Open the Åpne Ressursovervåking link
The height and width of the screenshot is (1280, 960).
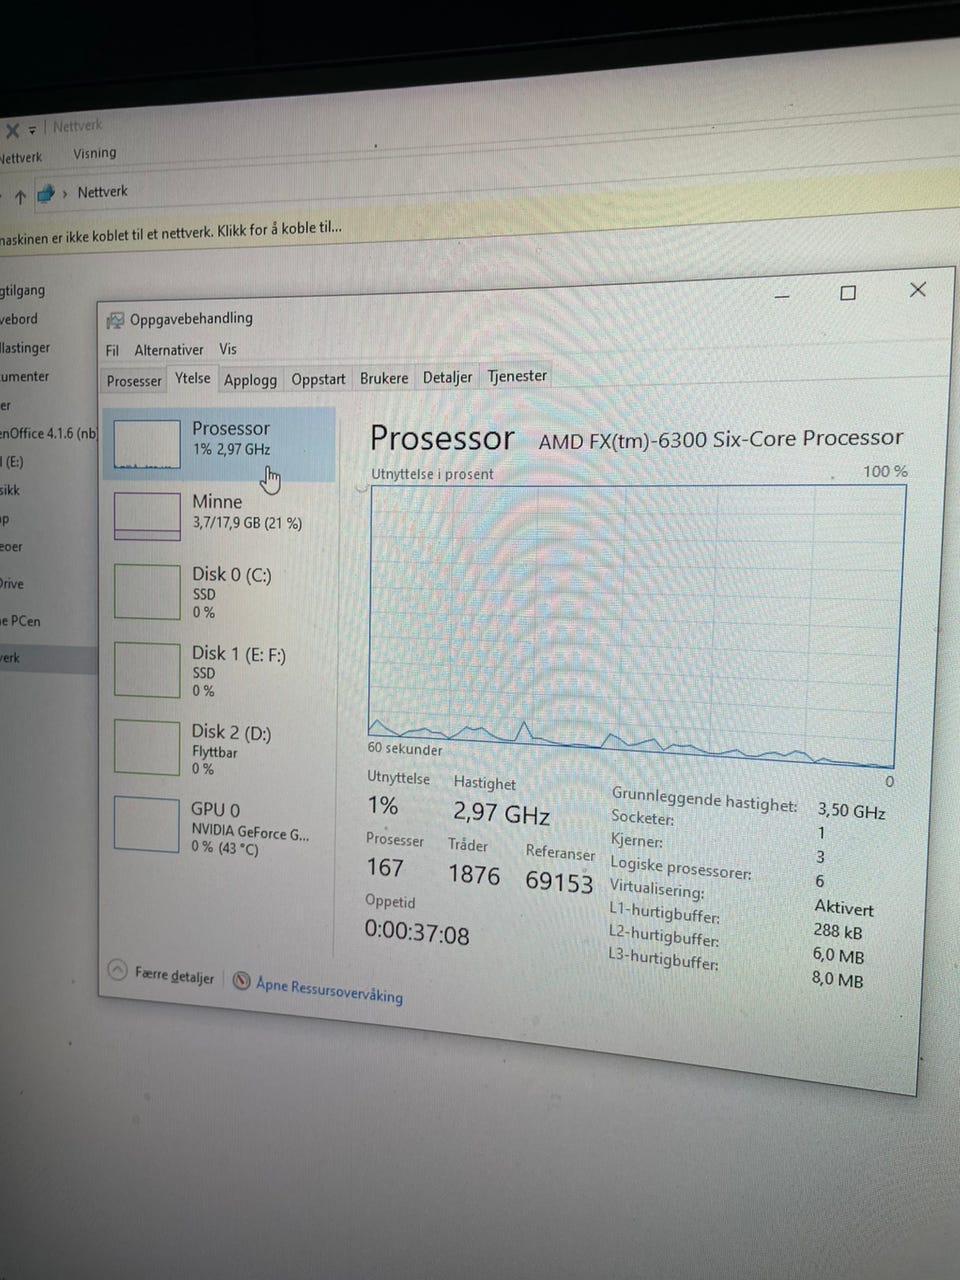pos(329,989)
